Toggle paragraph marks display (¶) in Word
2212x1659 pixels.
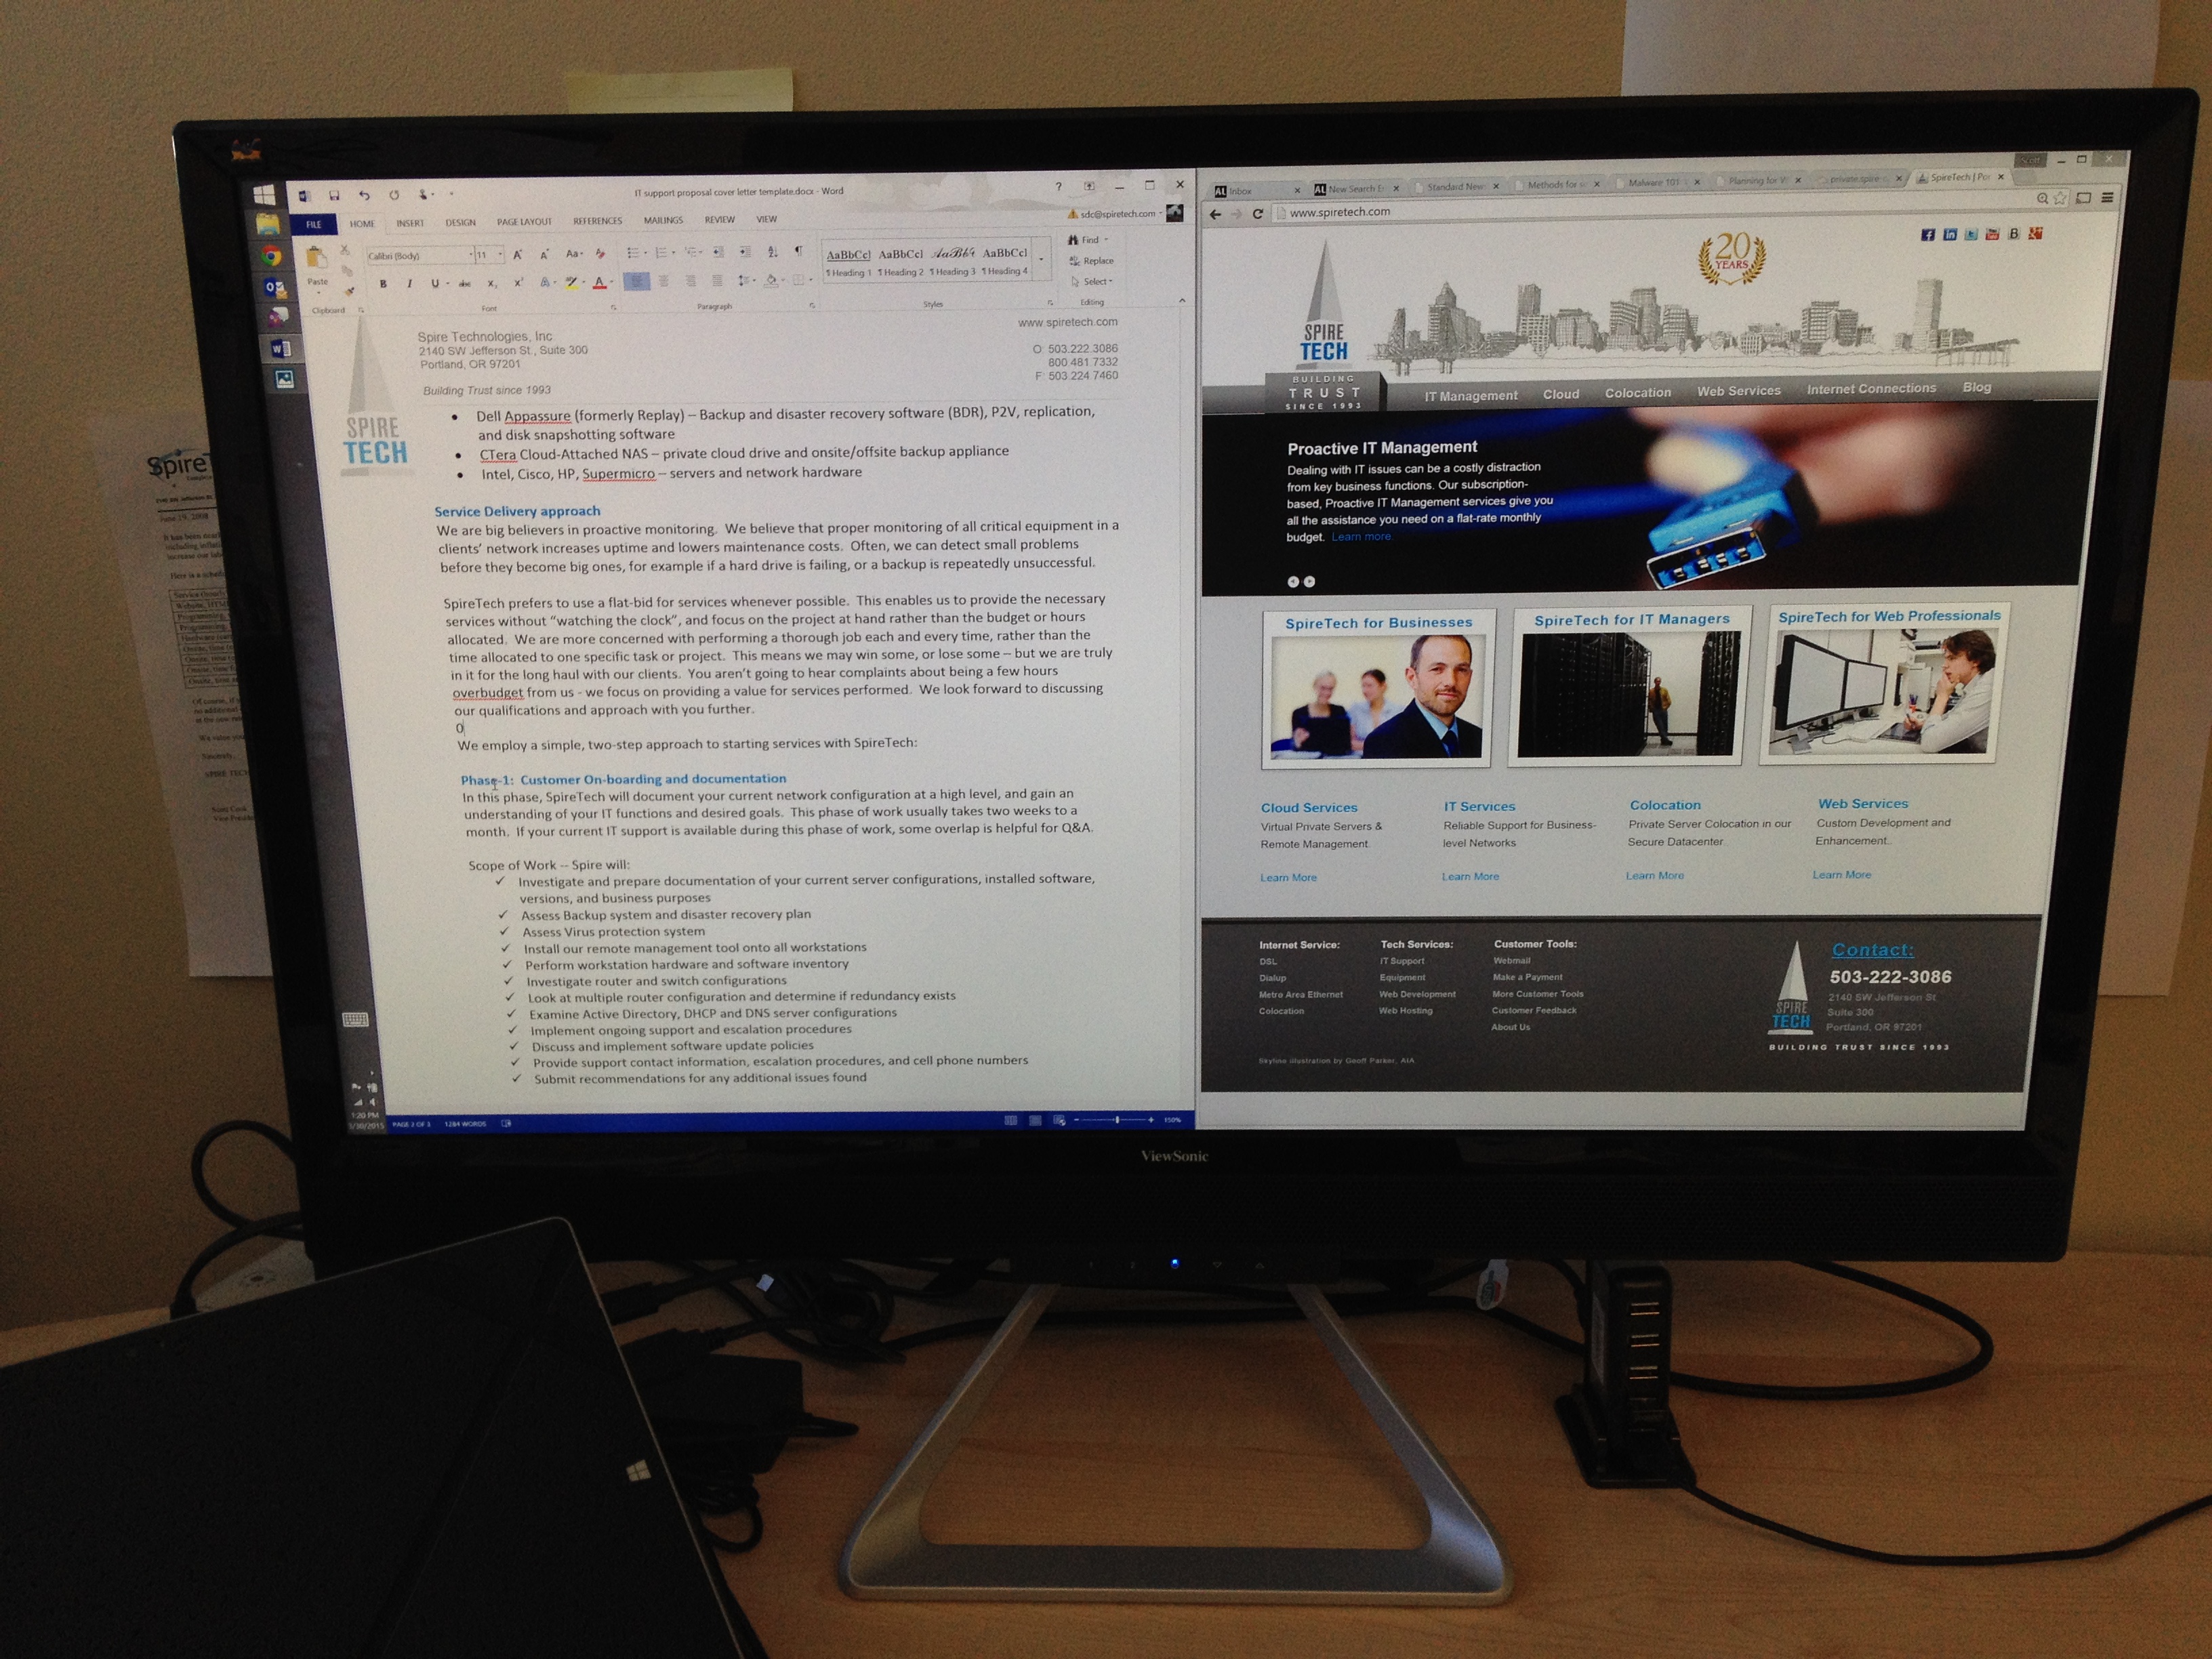coord(799,251)
